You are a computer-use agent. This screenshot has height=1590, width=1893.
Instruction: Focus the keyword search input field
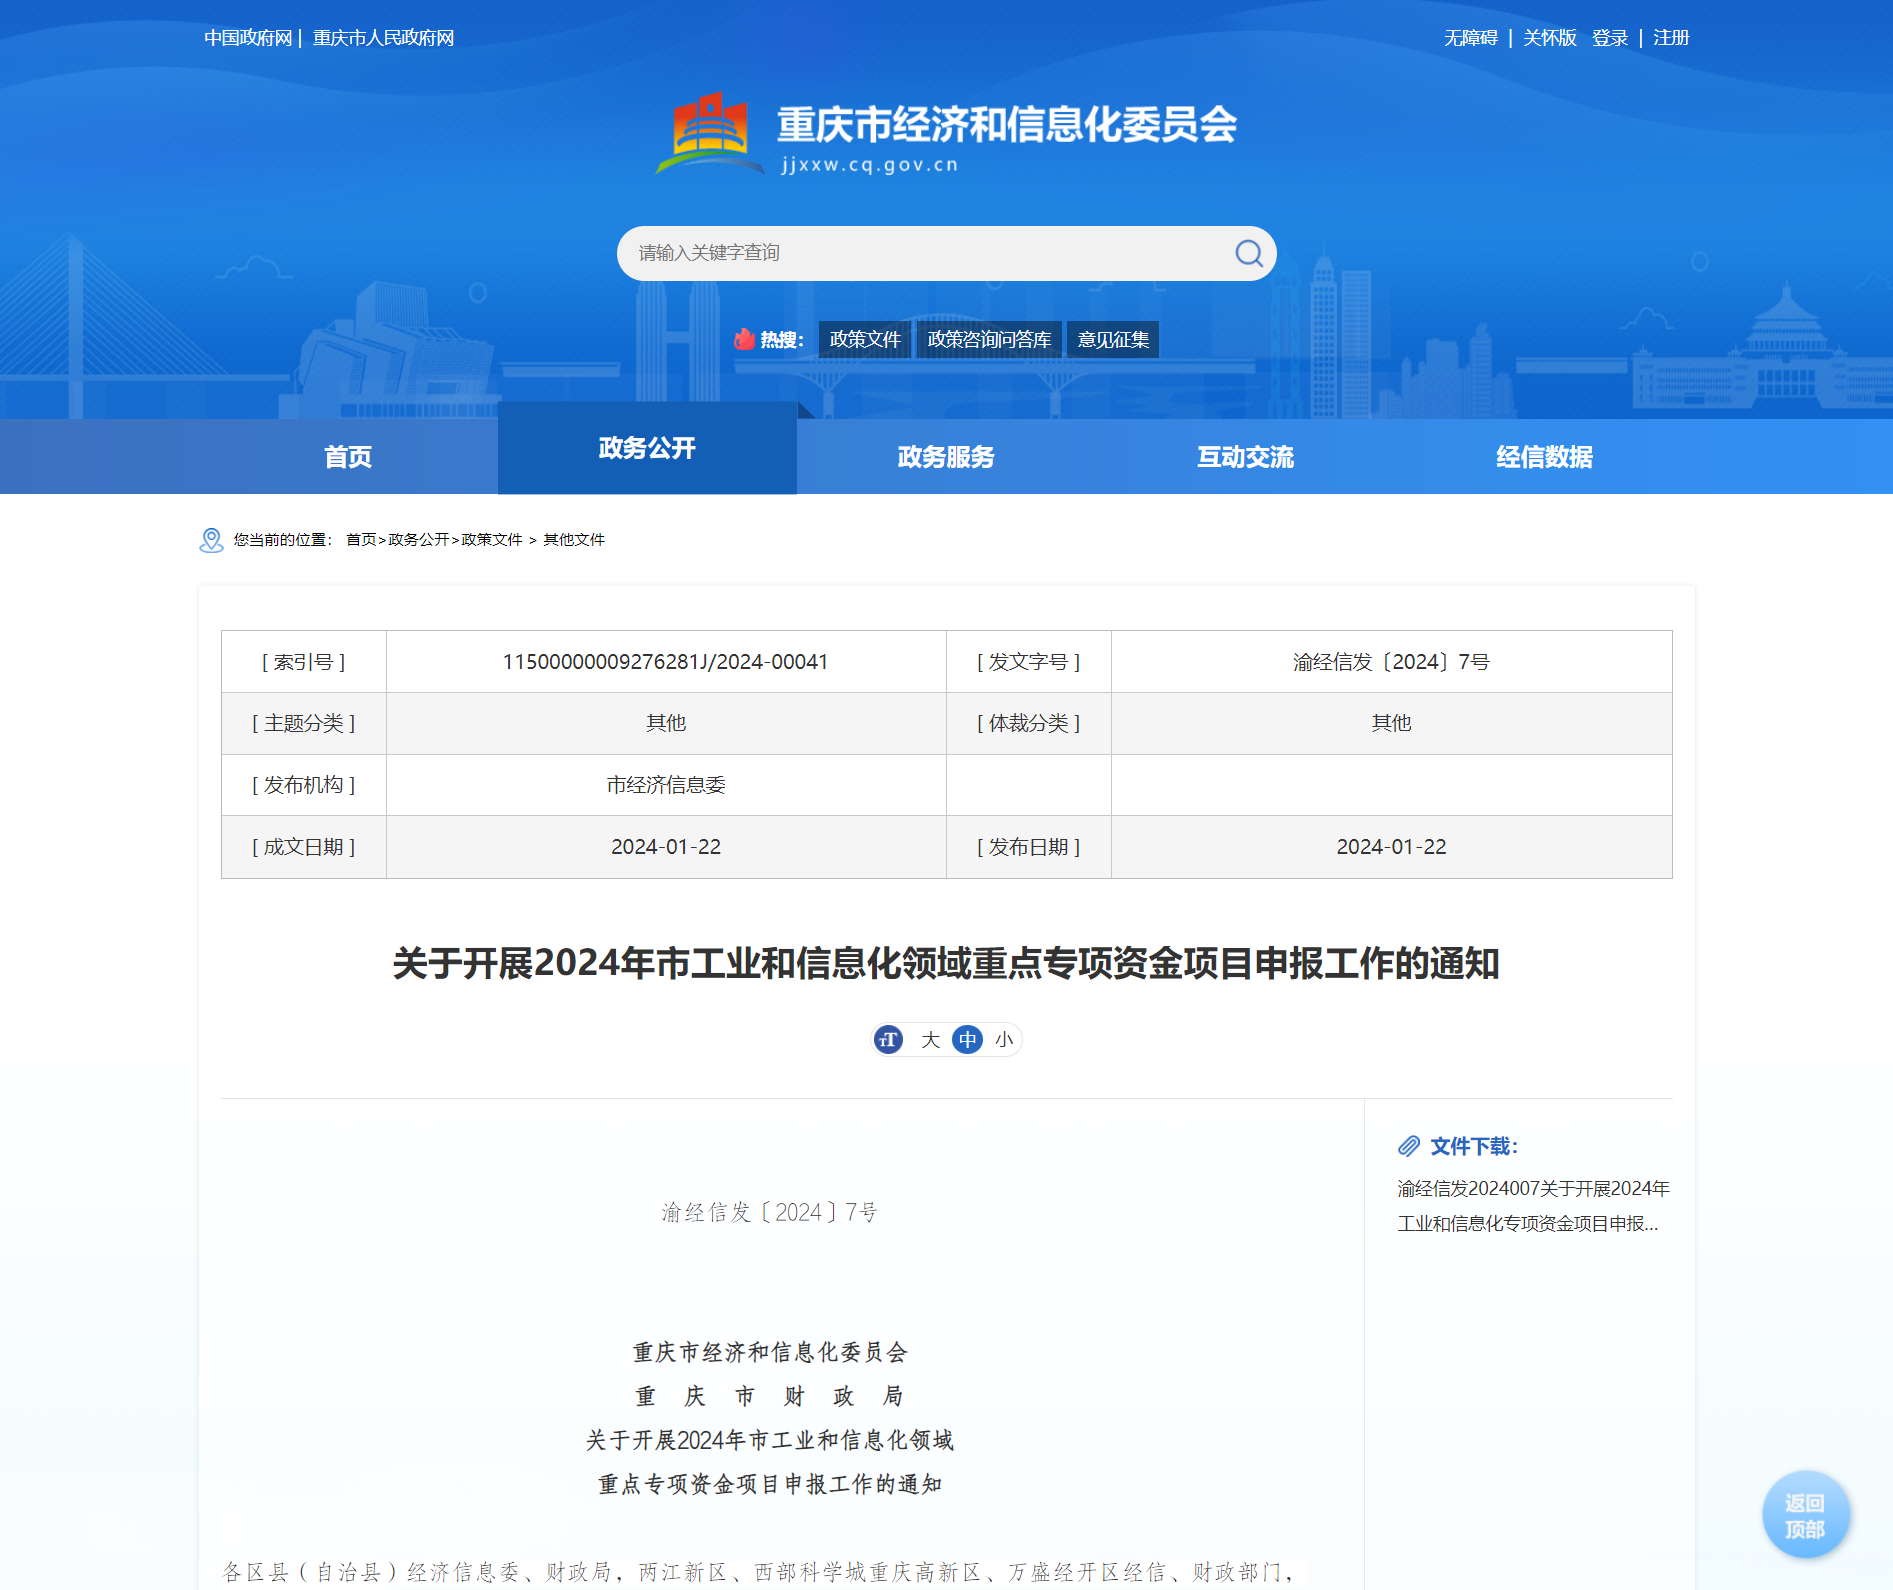click(920, 253)
